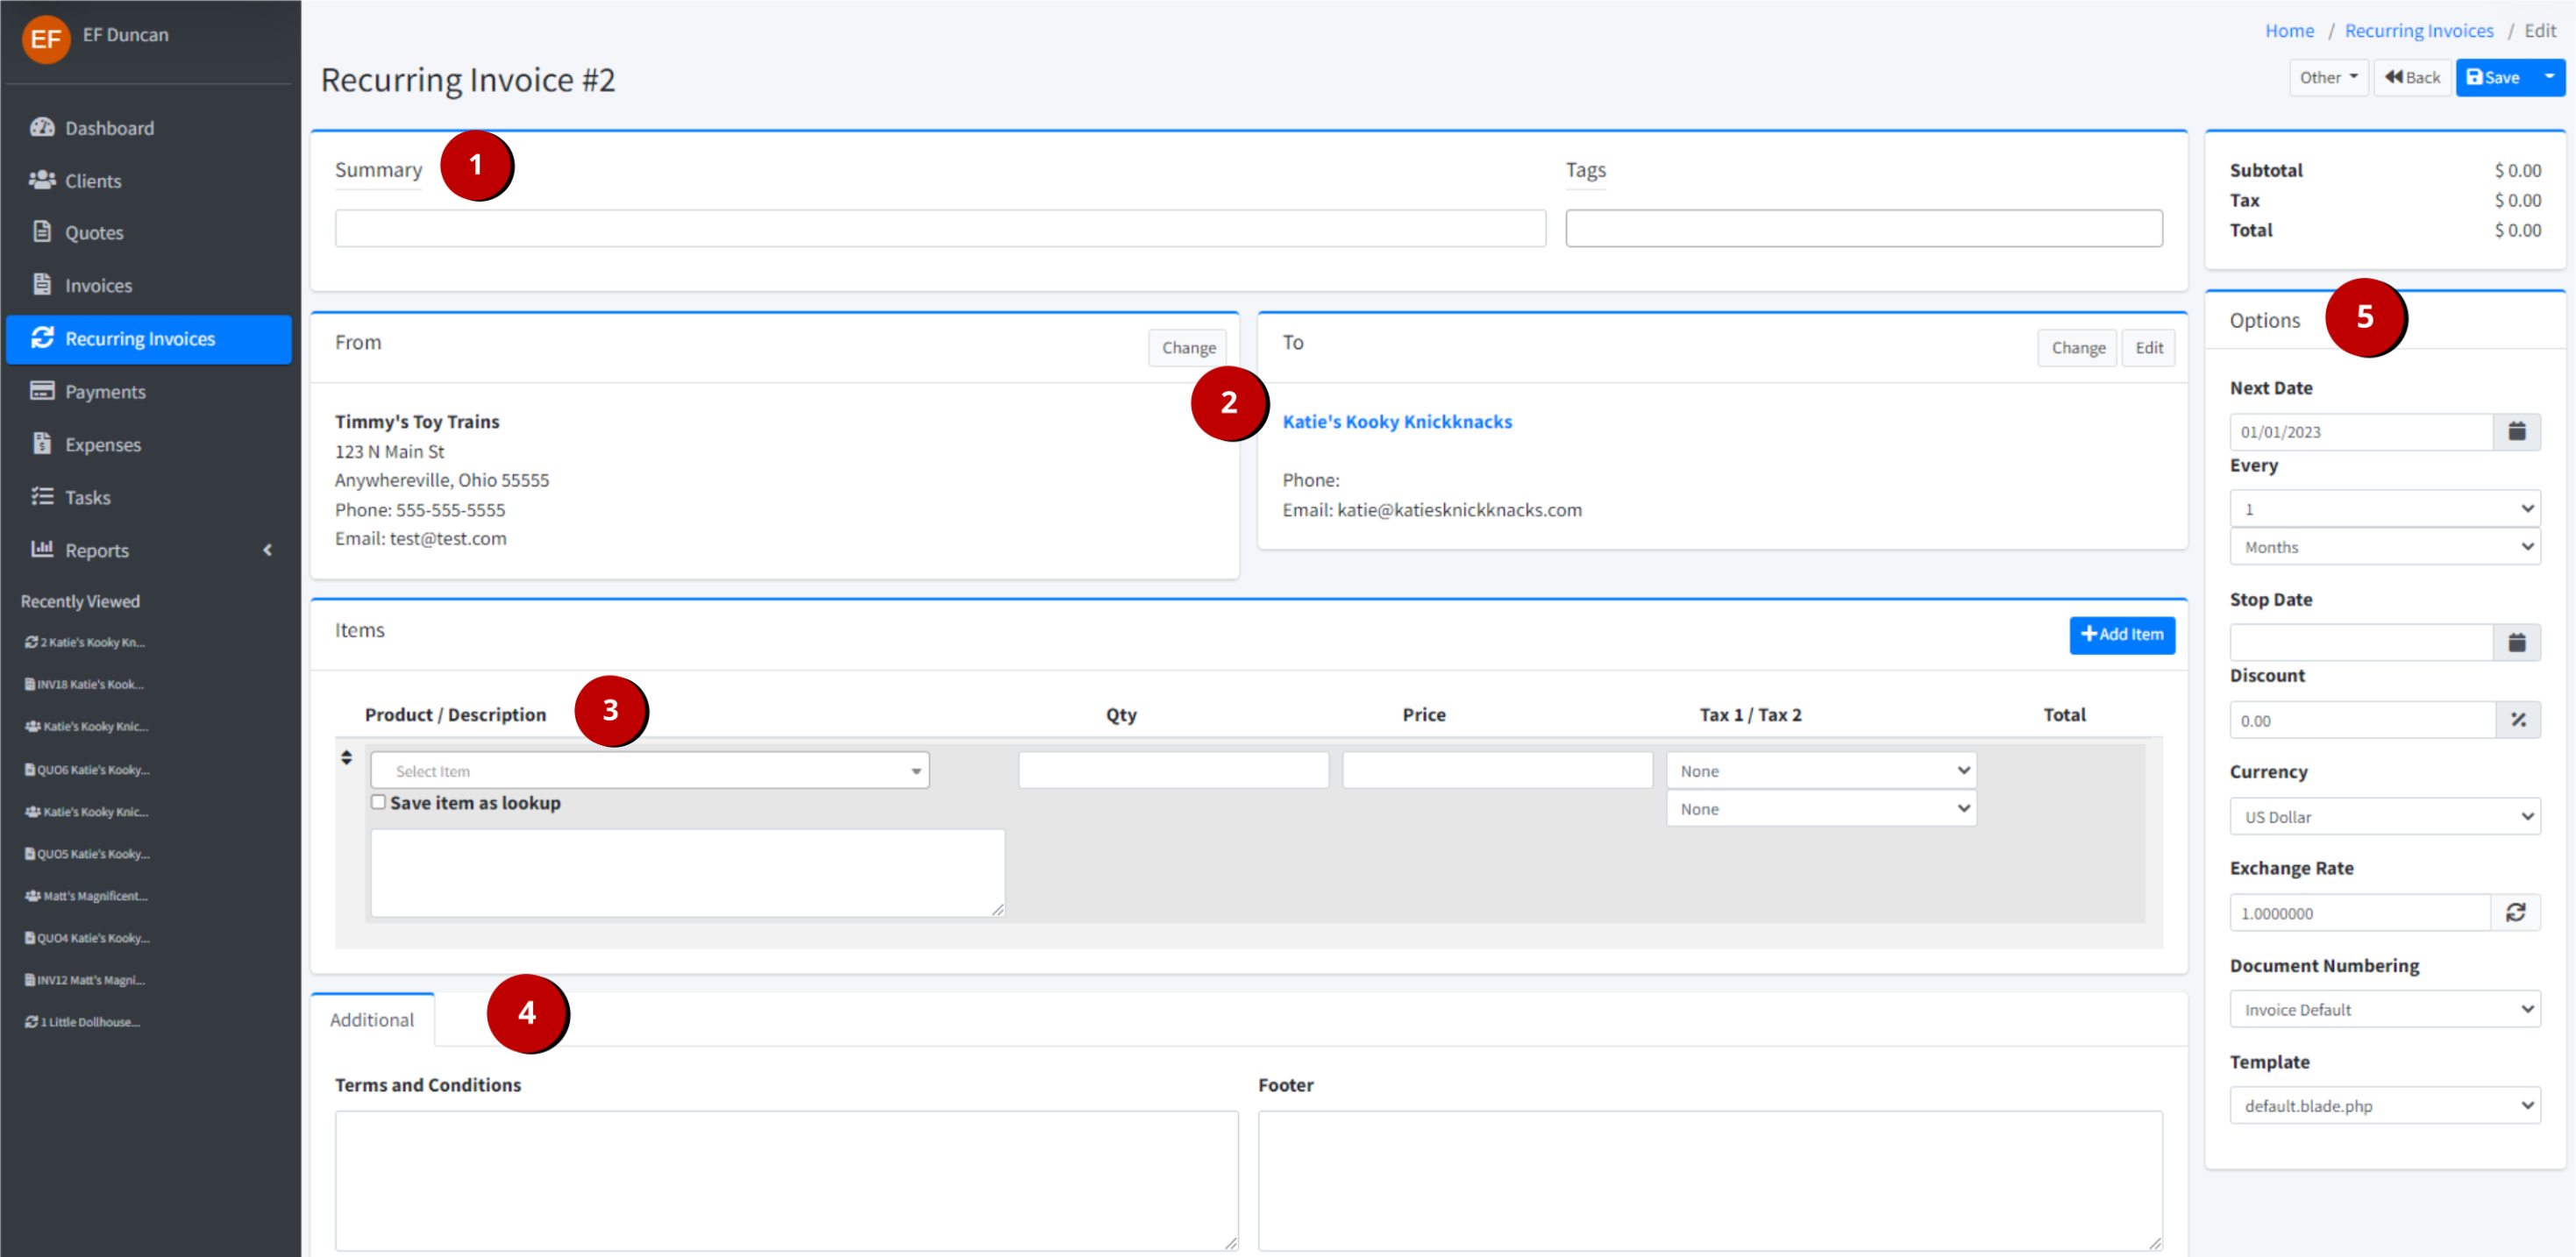Image resolution: width=2576 pixels, height=1257 pixels.
Task: Click the item row reorder handle
Action: coord(346,758)
